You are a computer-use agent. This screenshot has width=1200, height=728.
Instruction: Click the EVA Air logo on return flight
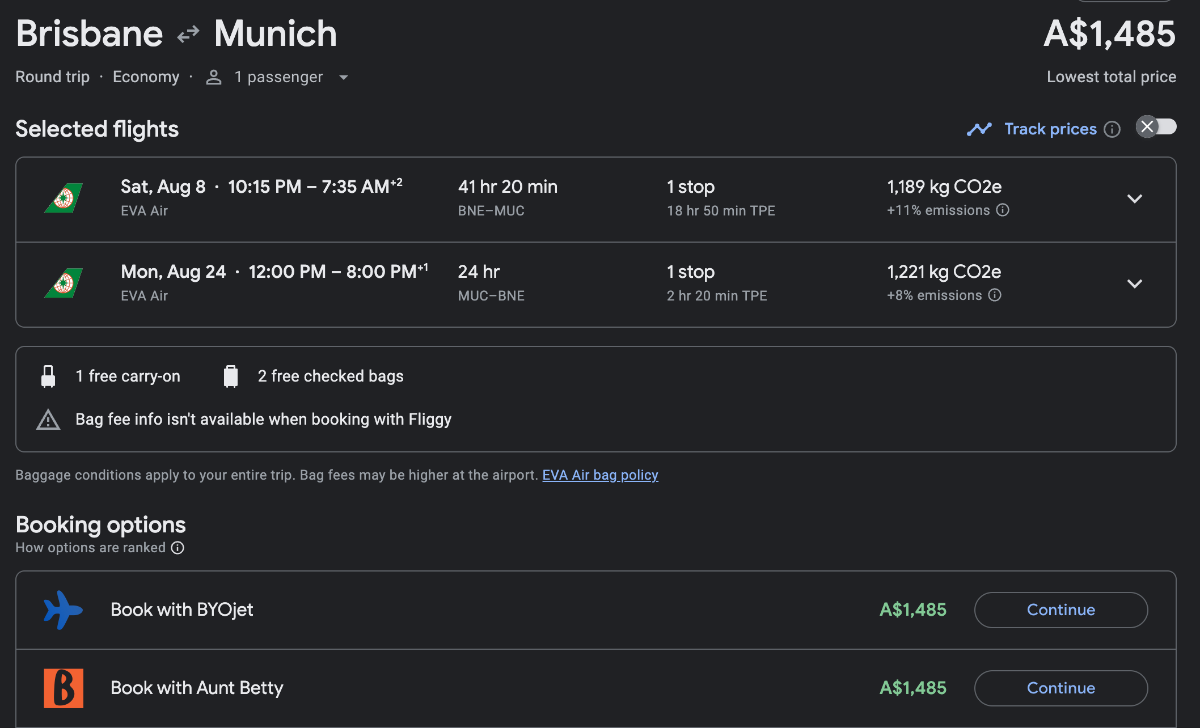pyautogui.click(x=63, y=283)
